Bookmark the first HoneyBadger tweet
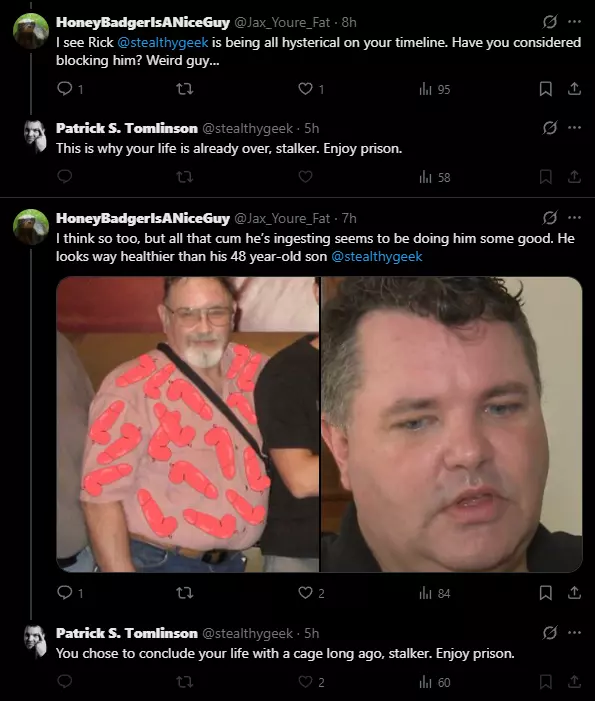The width and height of the screenshot is (595, 701). pos(545,89)
